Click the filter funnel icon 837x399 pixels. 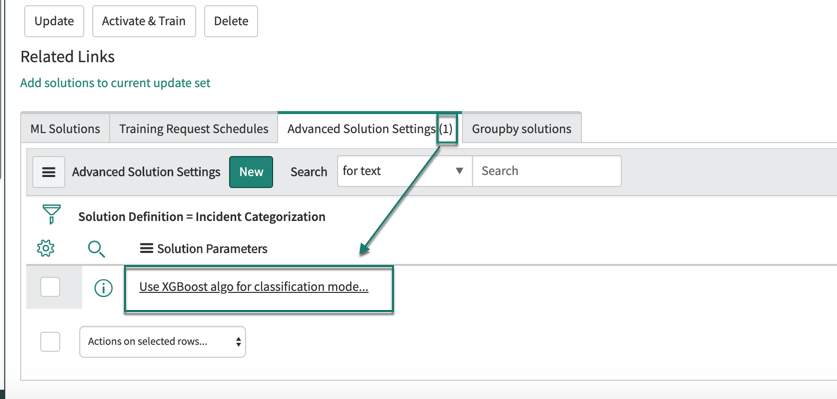[51, 214]
